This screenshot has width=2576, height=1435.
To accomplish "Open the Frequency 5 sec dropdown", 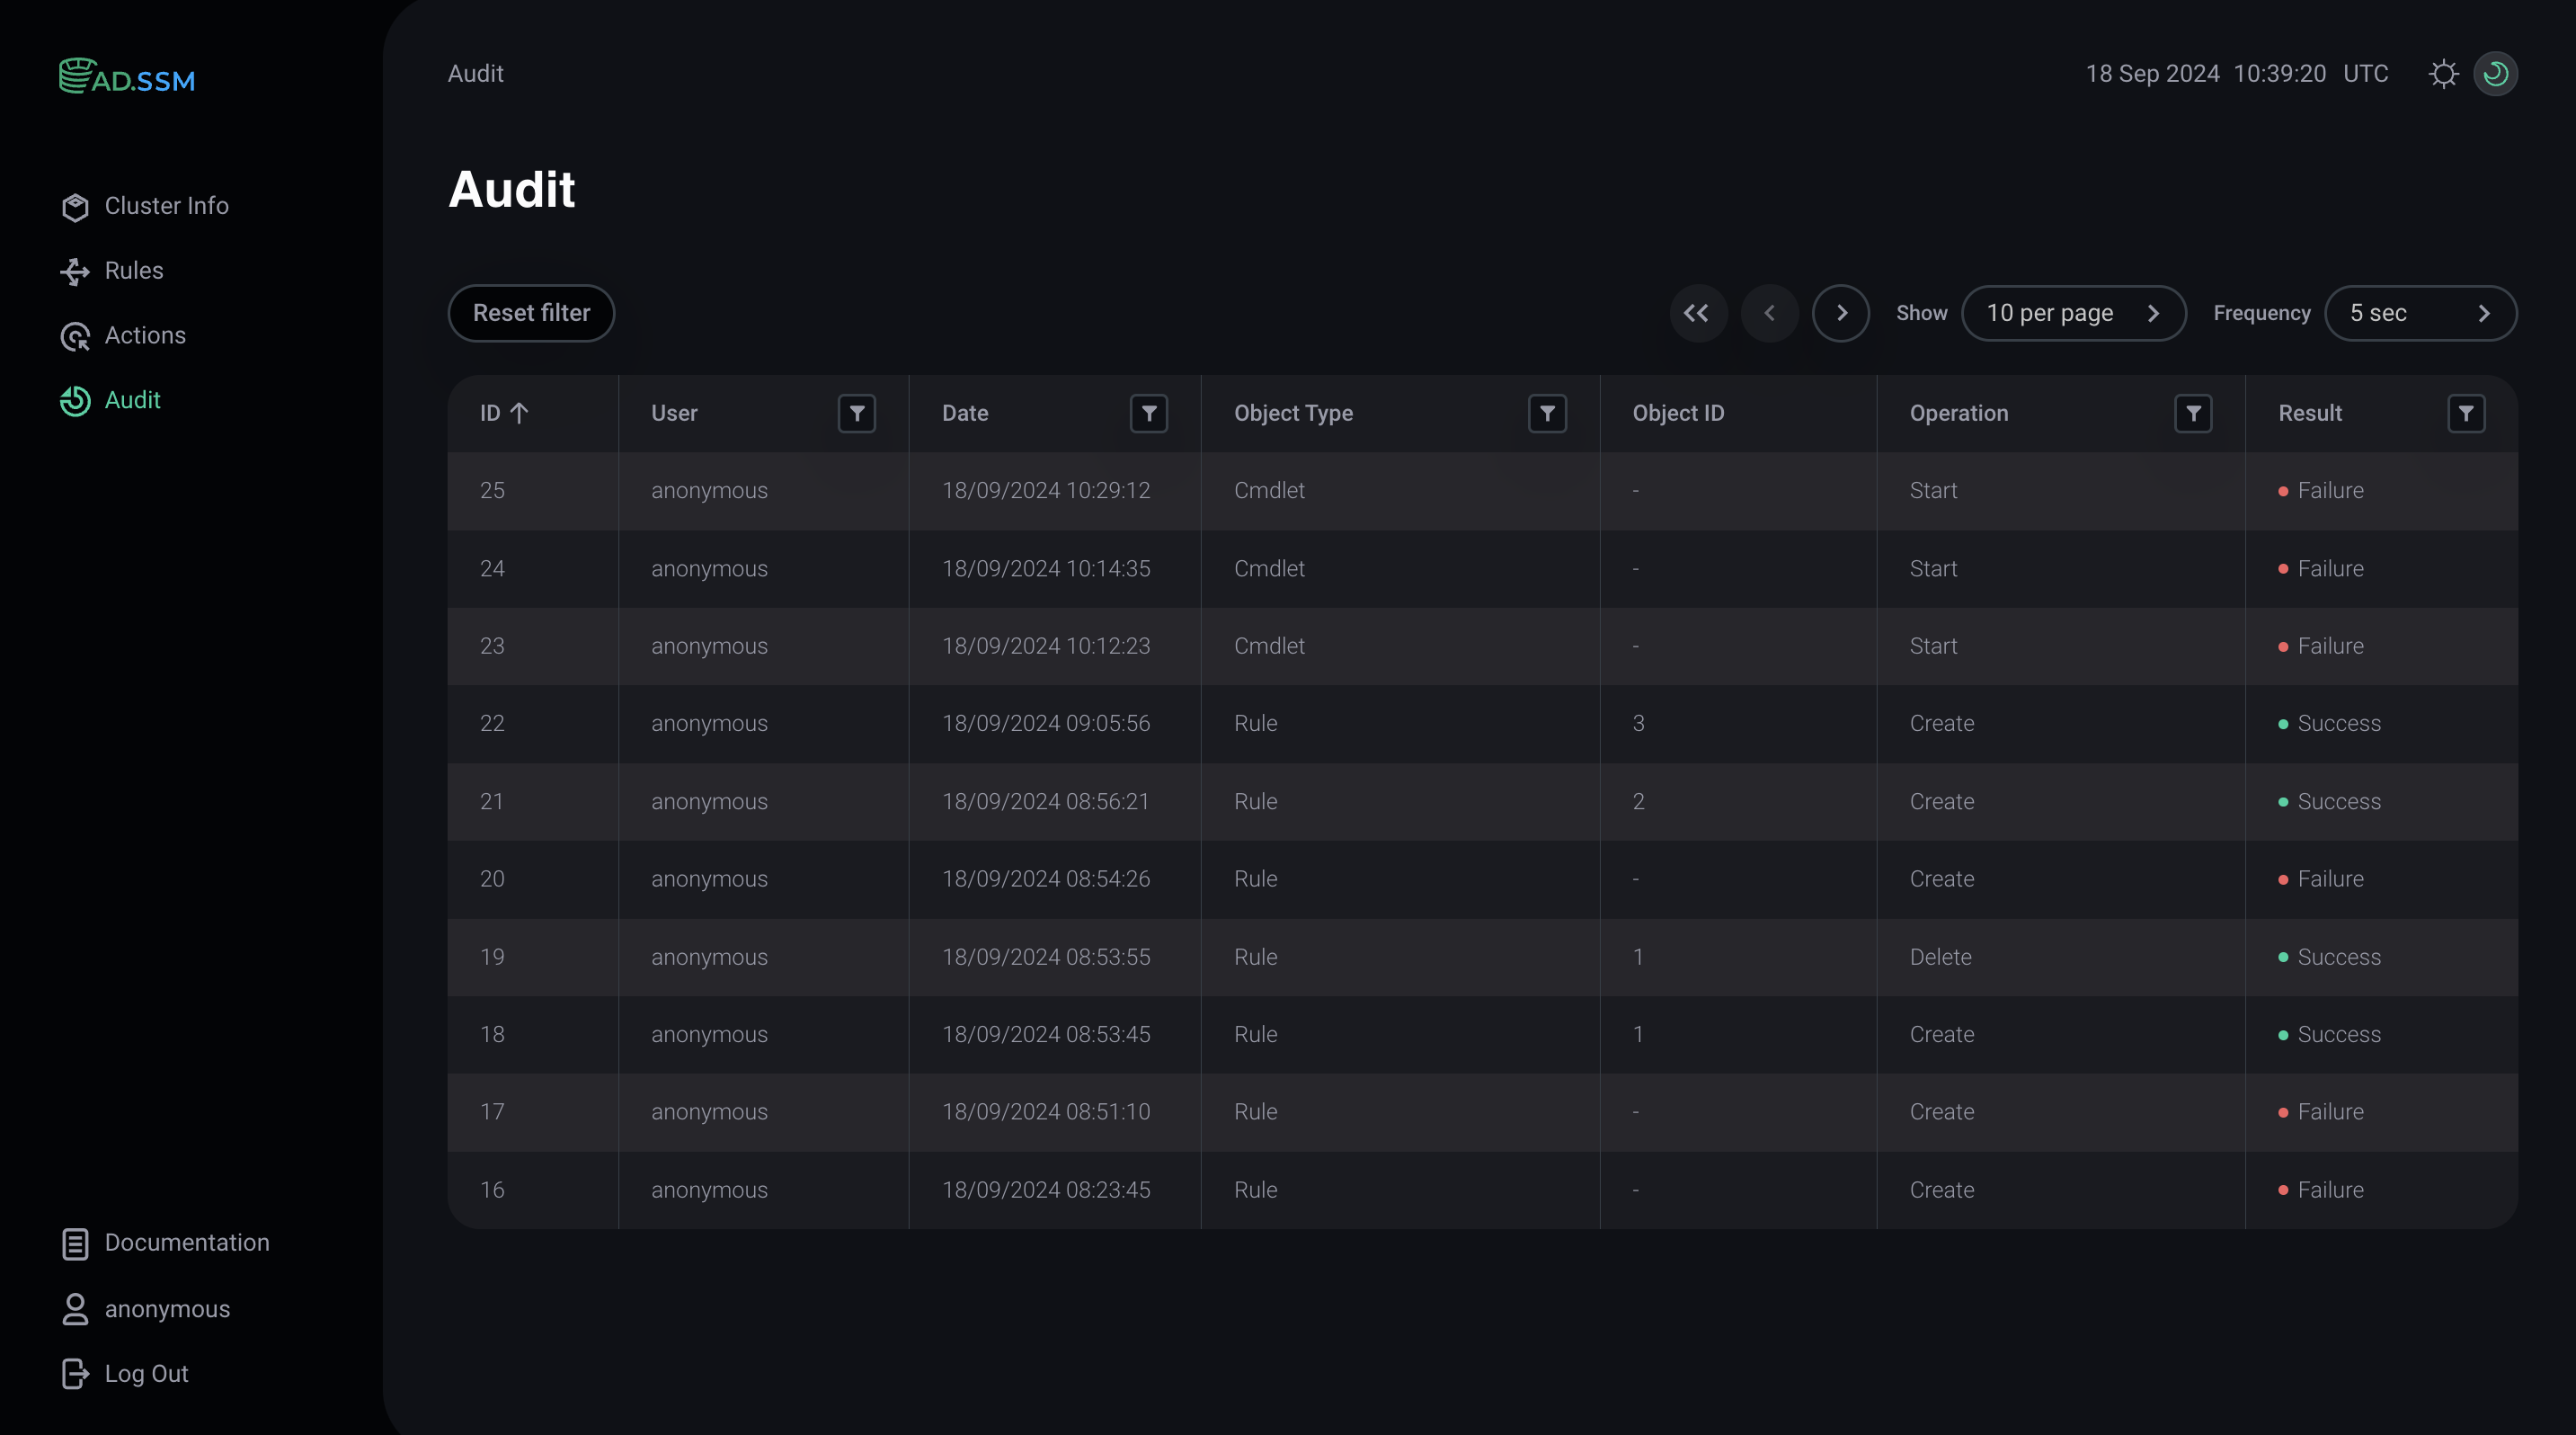I will pyautogui.click(x=2419, y=313).
